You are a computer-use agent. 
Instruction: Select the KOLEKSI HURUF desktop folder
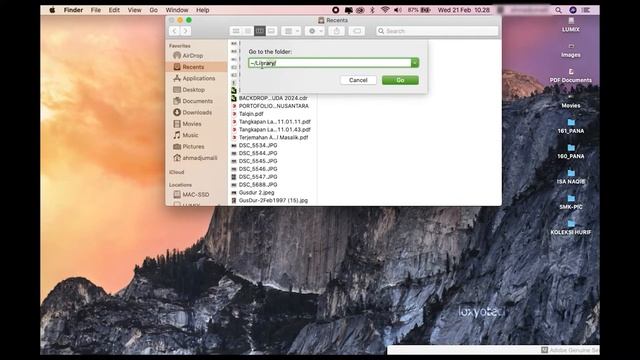coord(571,227)
